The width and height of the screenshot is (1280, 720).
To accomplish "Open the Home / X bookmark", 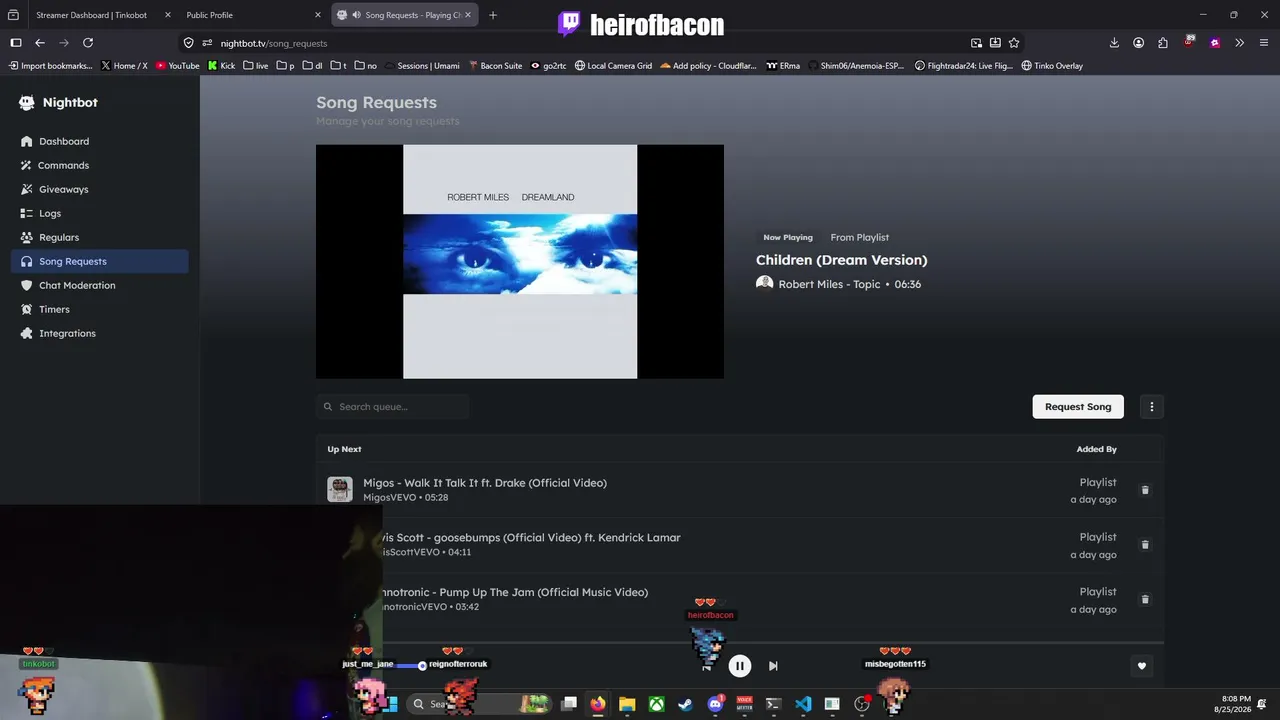I will tap(124, 66).
